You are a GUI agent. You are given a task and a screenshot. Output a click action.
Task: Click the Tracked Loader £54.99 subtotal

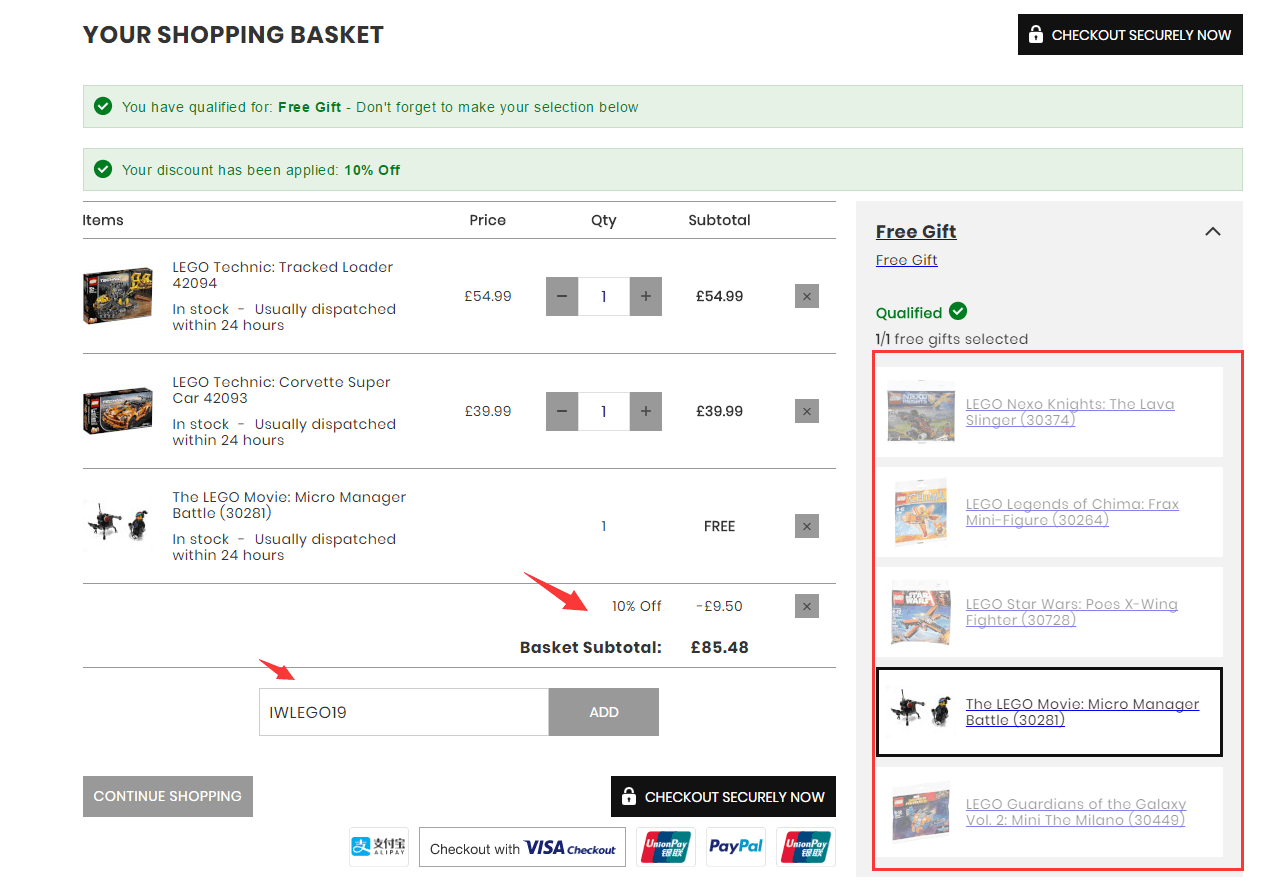pos(720,296)
